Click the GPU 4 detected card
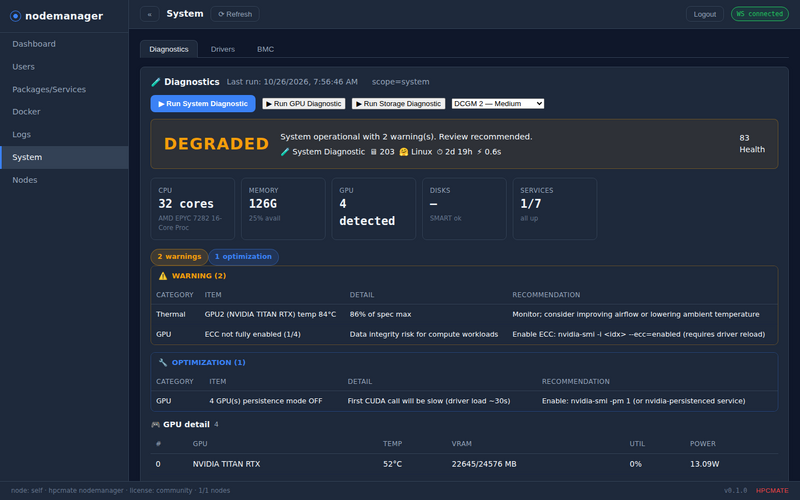Image resolution: width=800 pixels, height=500 pixels. click(373, 209)
